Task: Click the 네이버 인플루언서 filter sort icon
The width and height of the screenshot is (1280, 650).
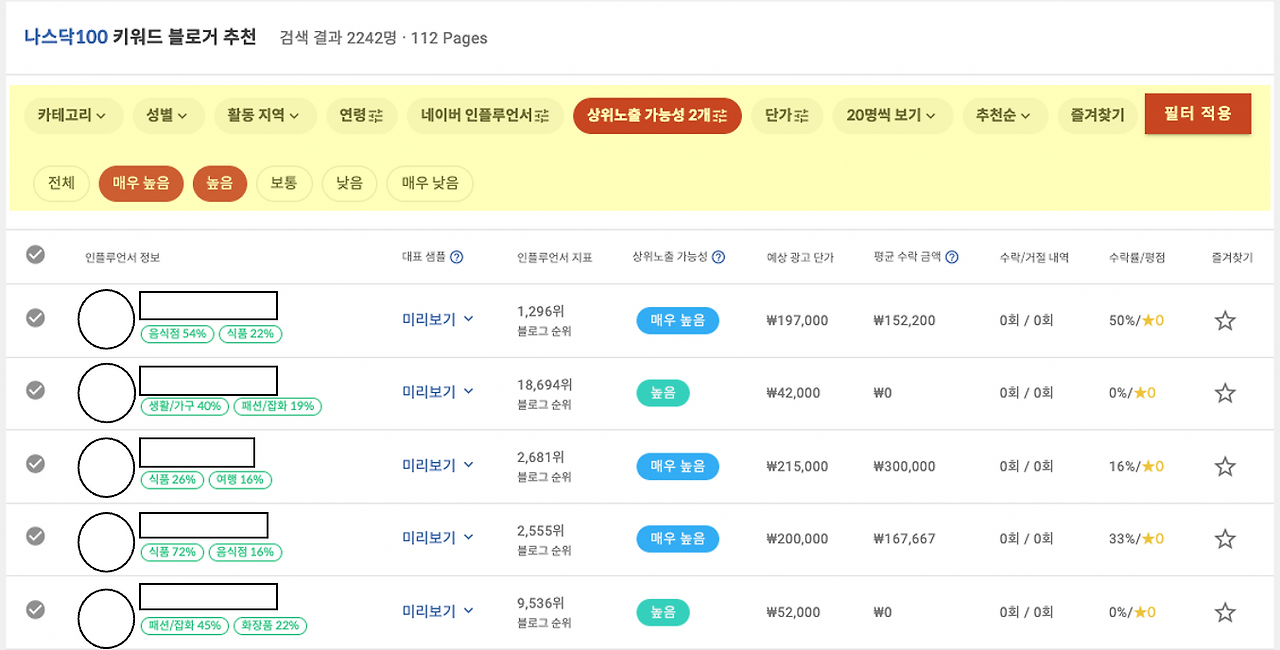Action: point(541,115)
